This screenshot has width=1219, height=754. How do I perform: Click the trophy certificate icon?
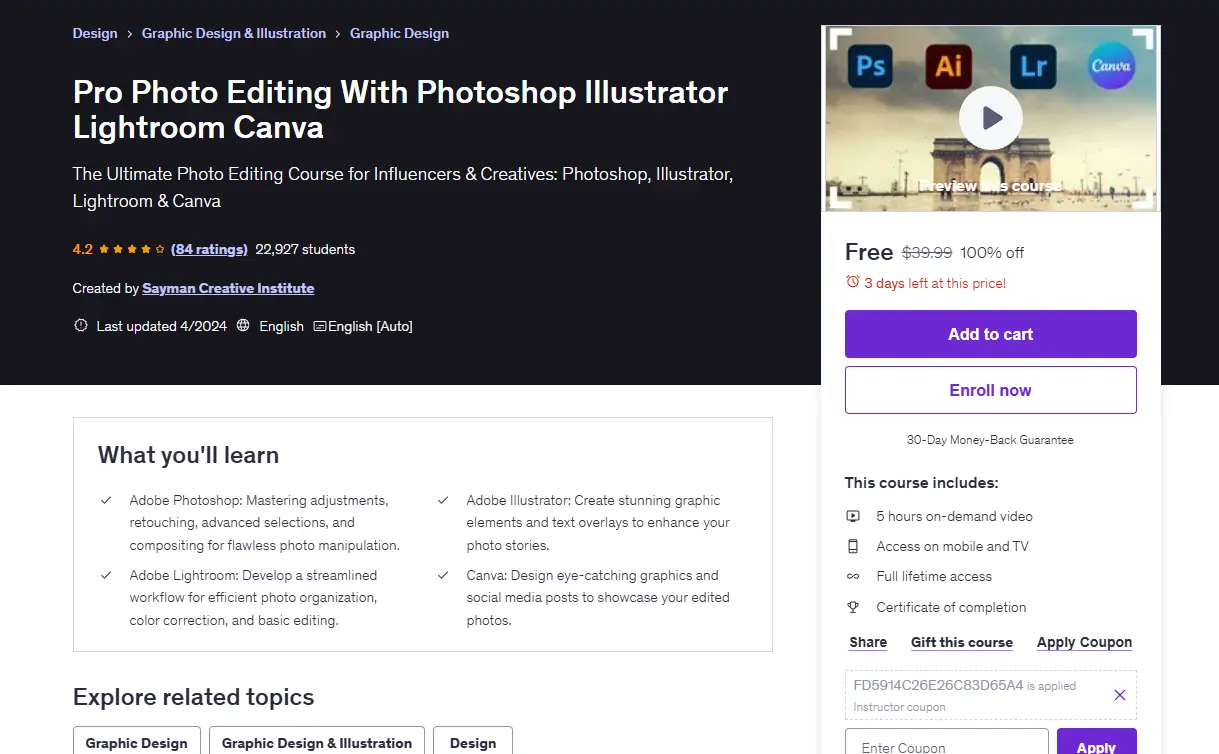853,607
